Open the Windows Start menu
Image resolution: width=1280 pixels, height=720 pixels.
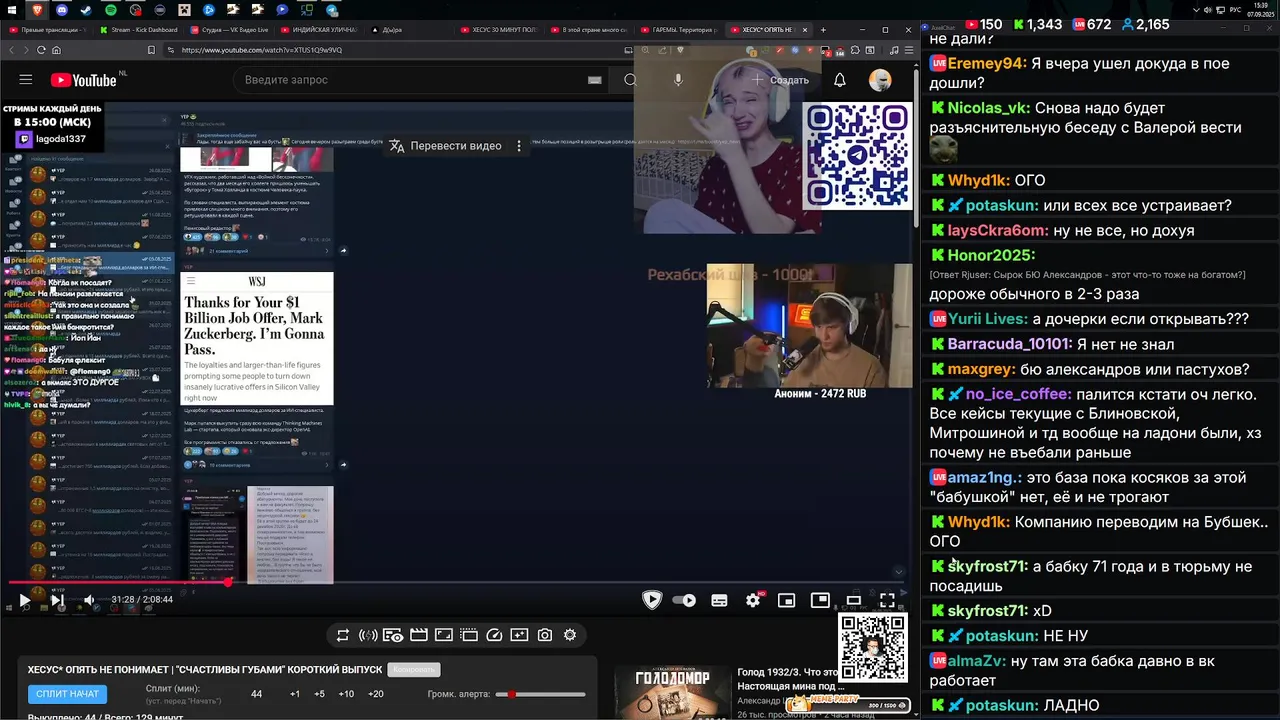12,10
